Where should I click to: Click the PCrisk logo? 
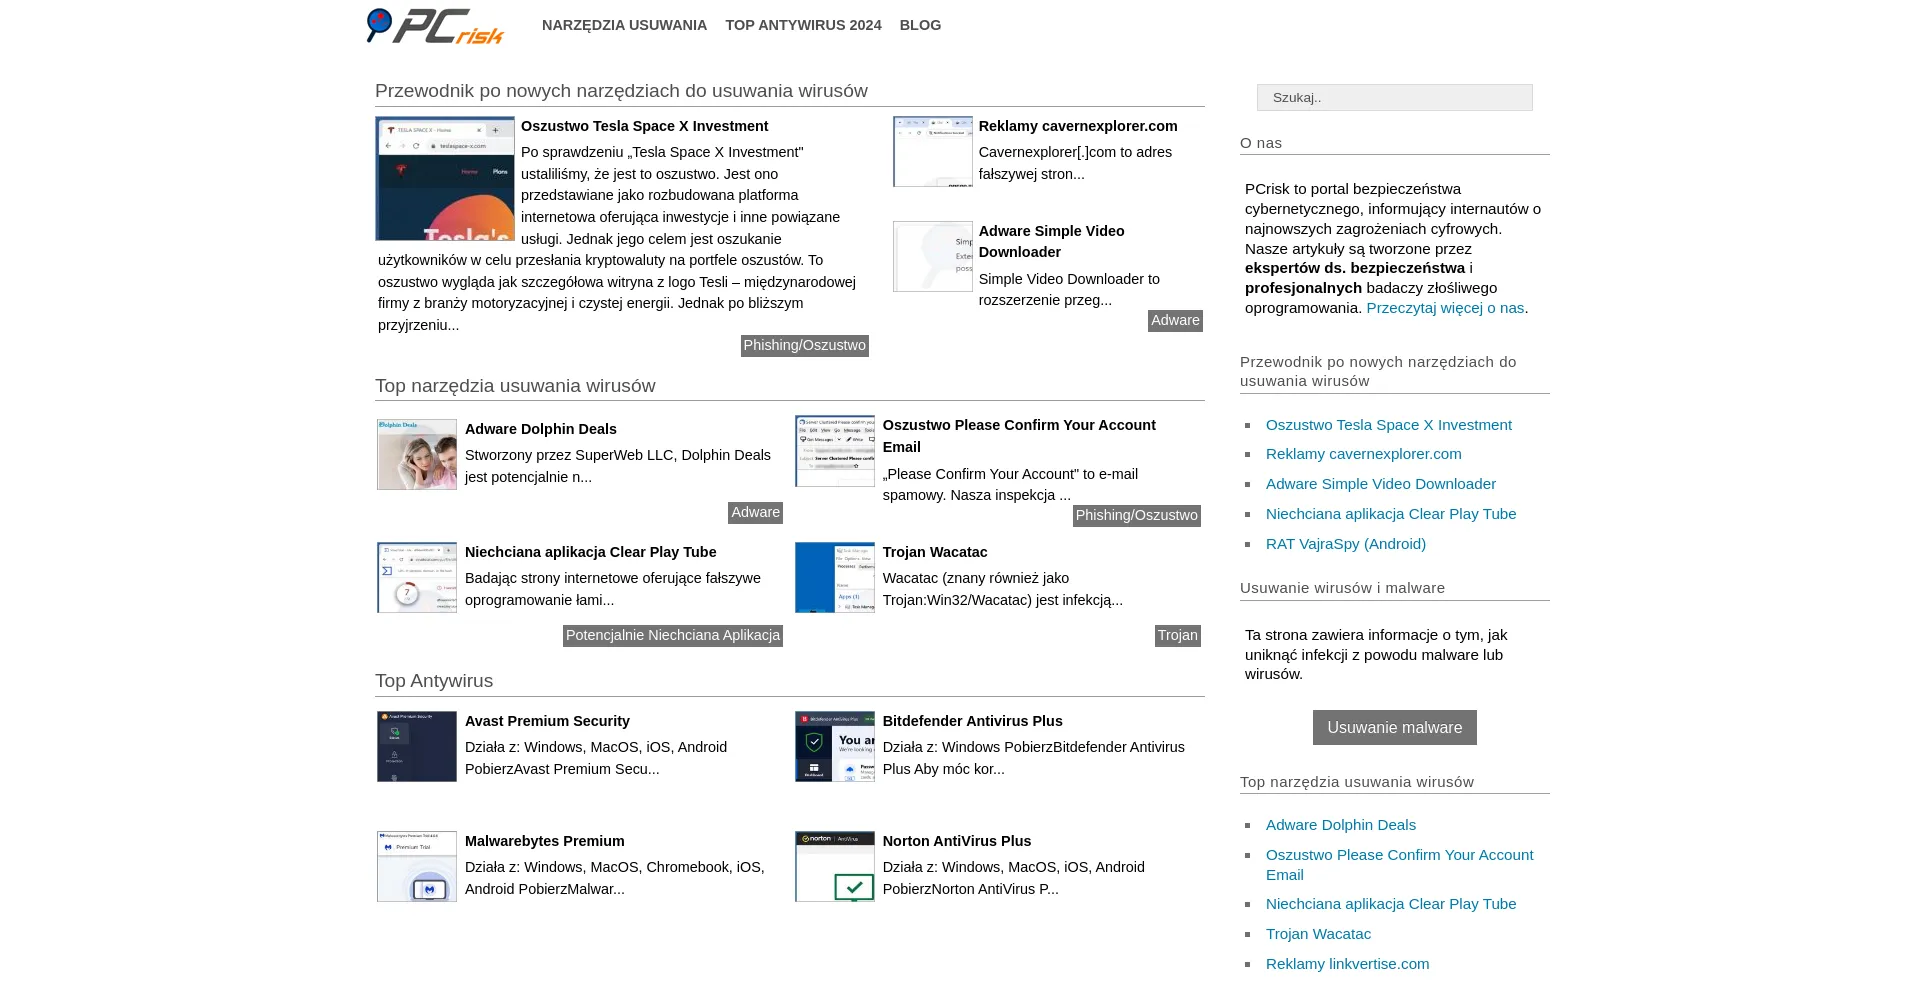pyautogui.click(x=435, y=26)
